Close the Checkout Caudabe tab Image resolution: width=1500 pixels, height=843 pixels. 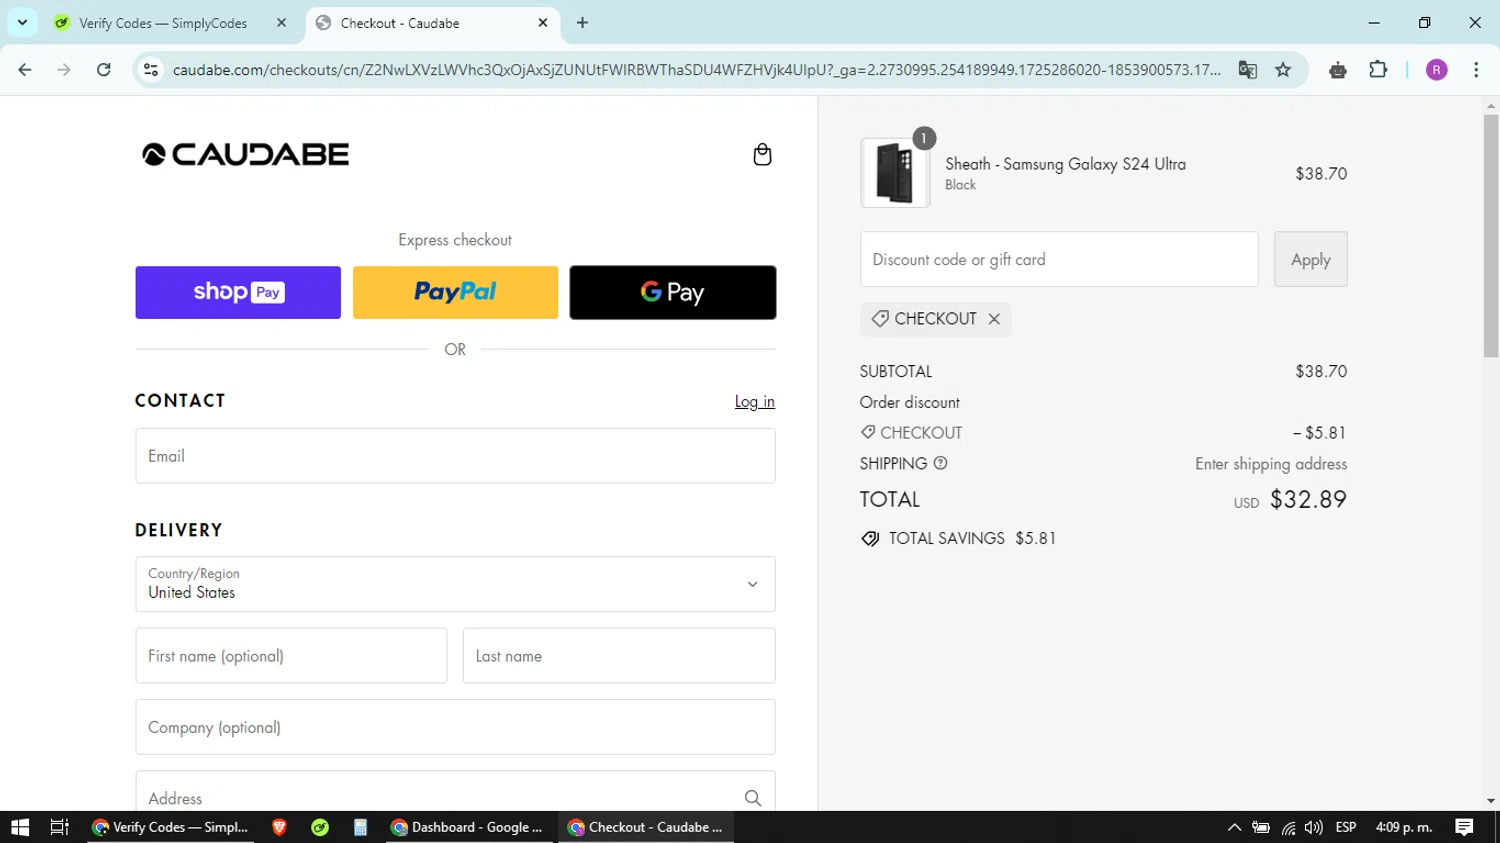(543, 22)
